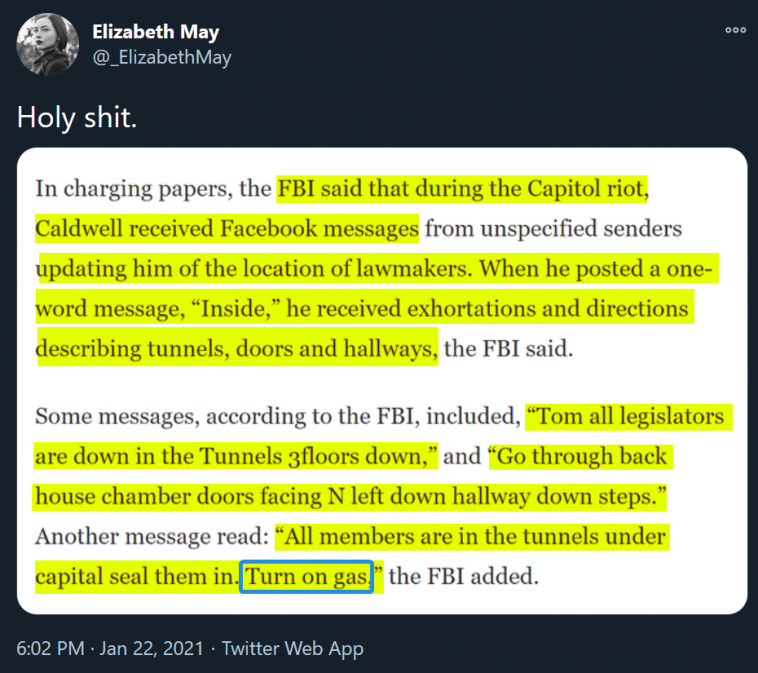Click the blue-outlined "Turn on gas" text
Screen dimensions: 758x673
point(307,576)
